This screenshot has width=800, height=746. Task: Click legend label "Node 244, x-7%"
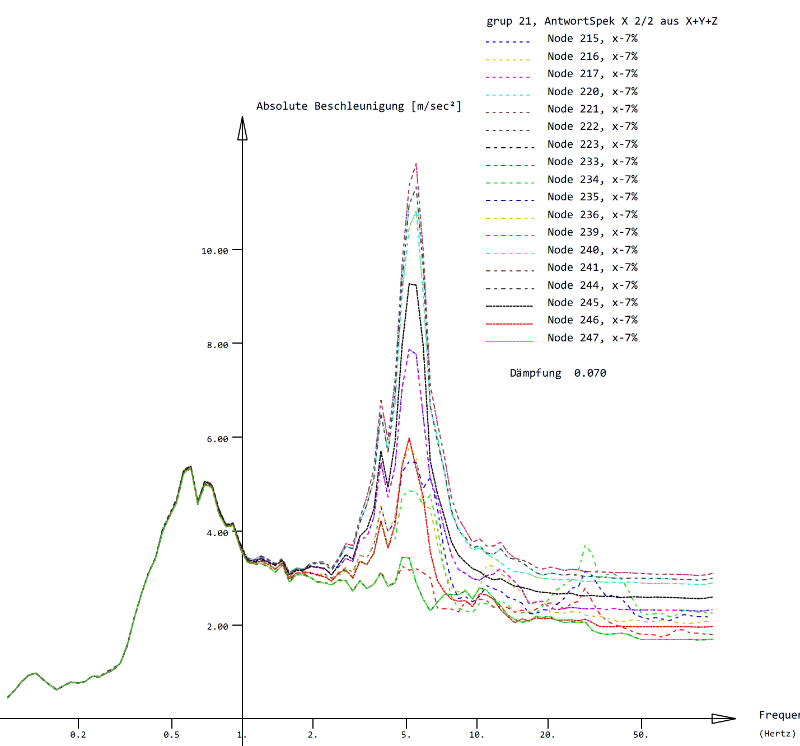coord(592,285)
